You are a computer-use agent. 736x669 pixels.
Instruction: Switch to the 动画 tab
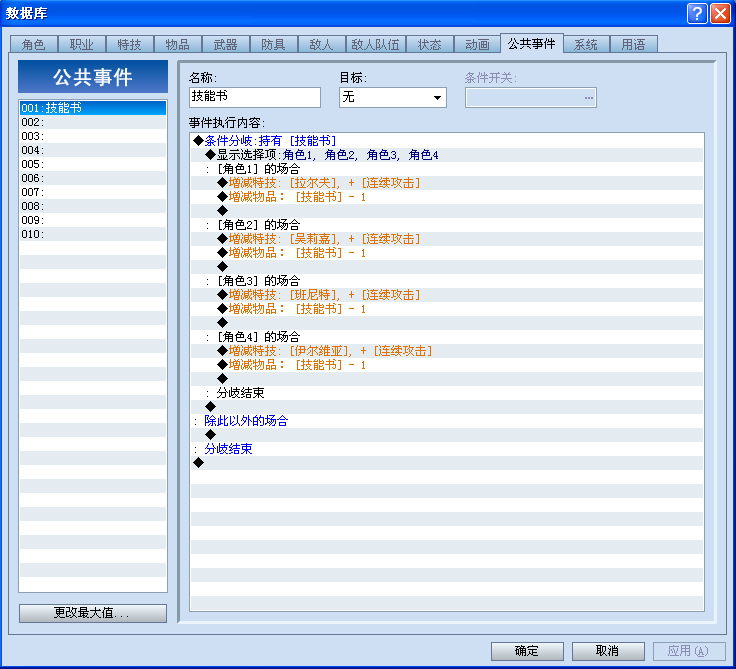point(477,45)
